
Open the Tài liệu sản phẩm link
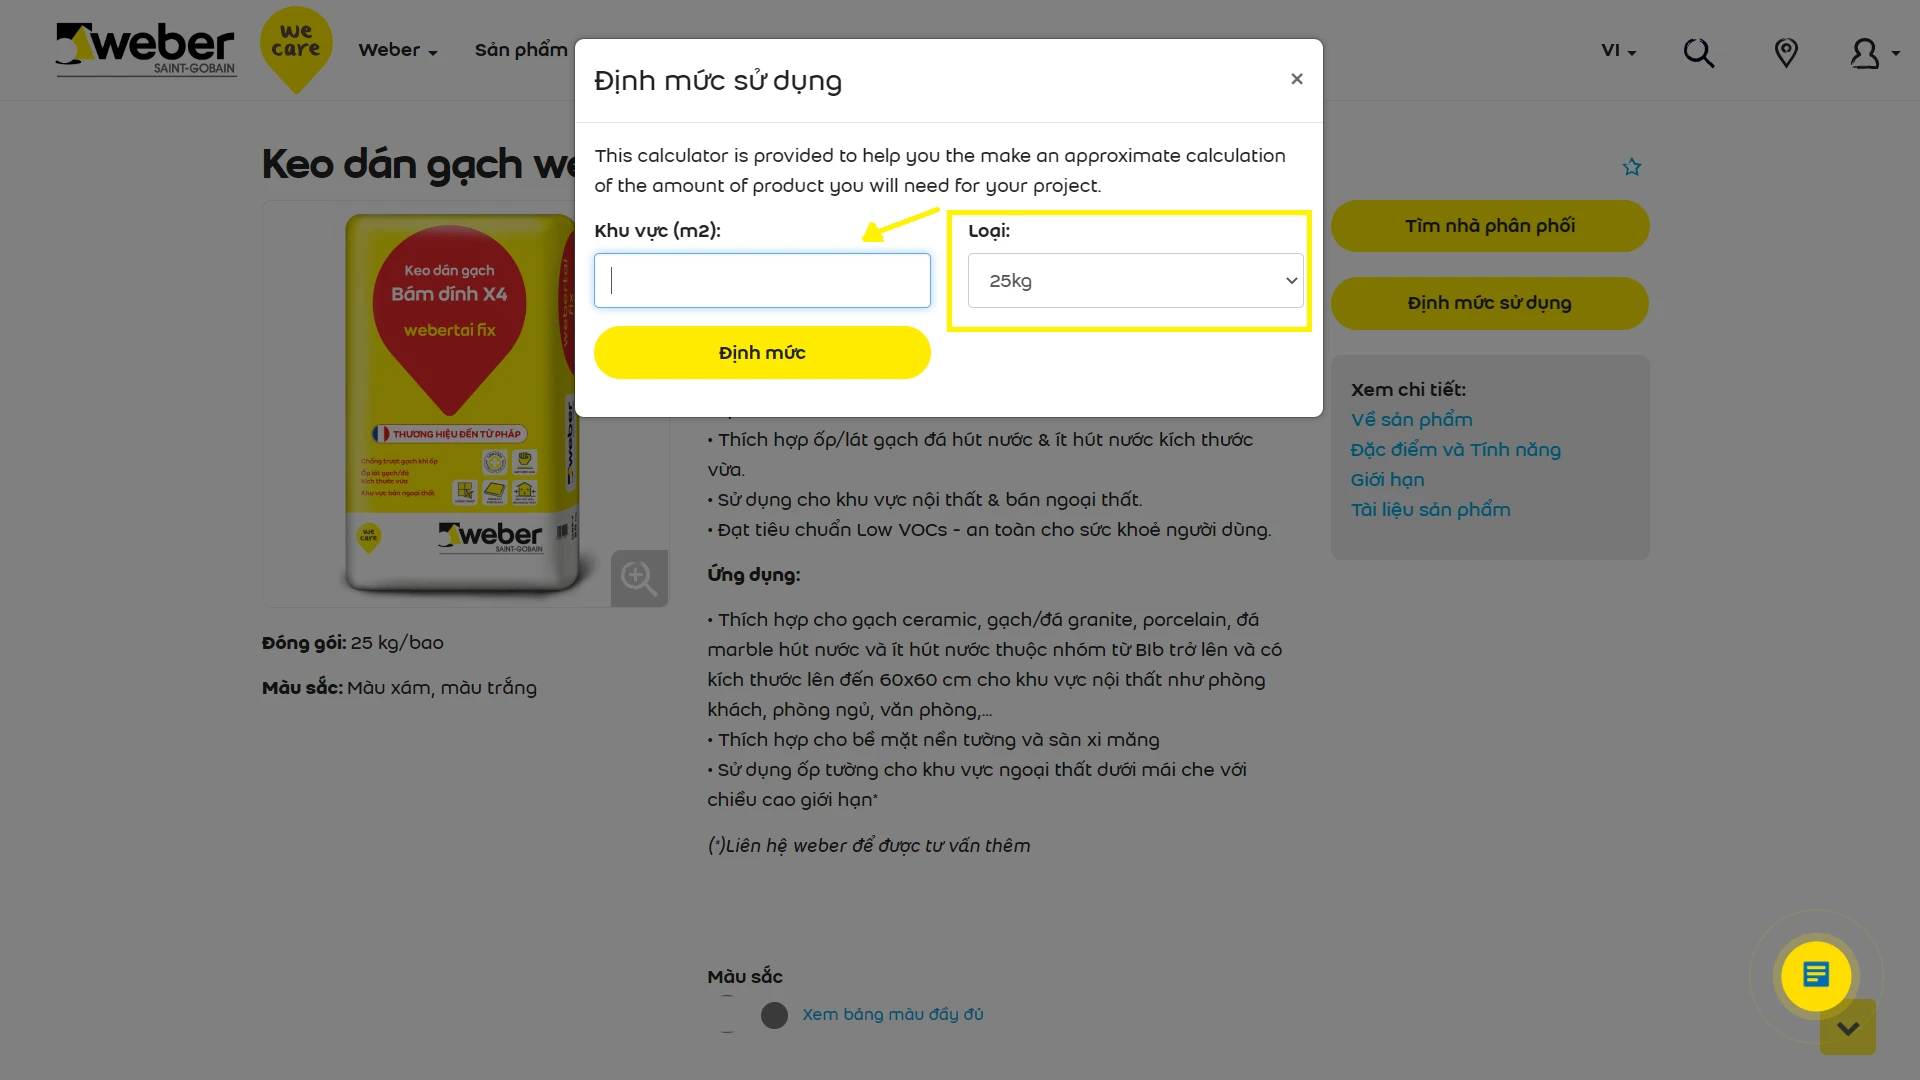(x=1430, y=510)
